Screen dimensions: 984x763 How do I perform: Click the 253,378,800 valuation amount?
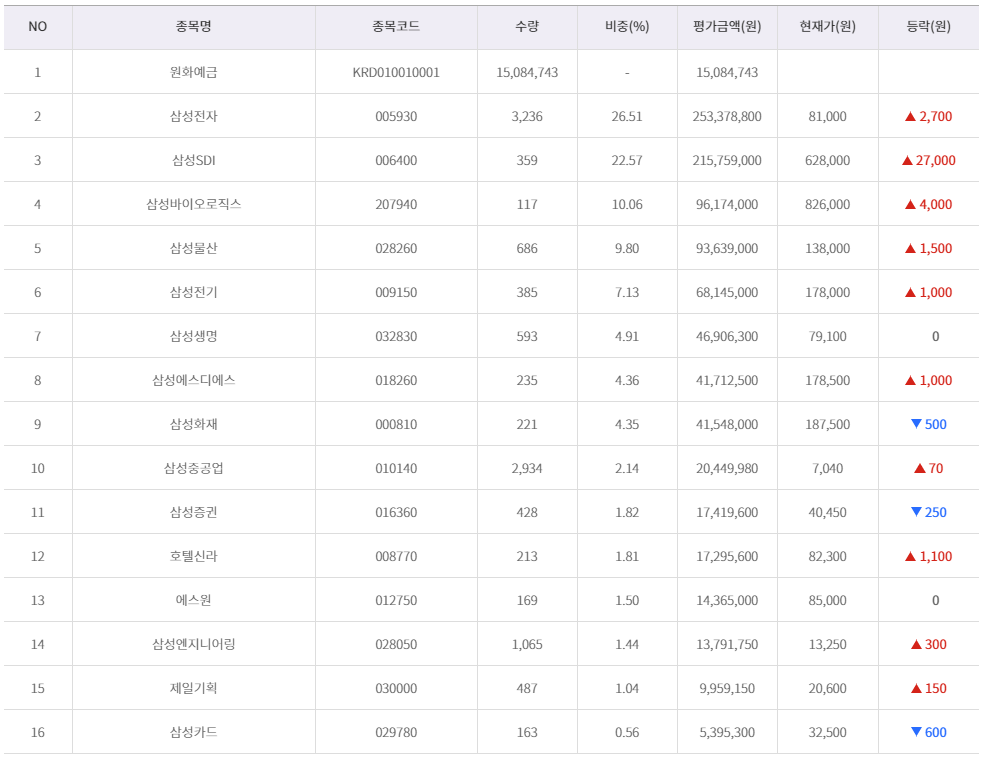click(727, 116)
